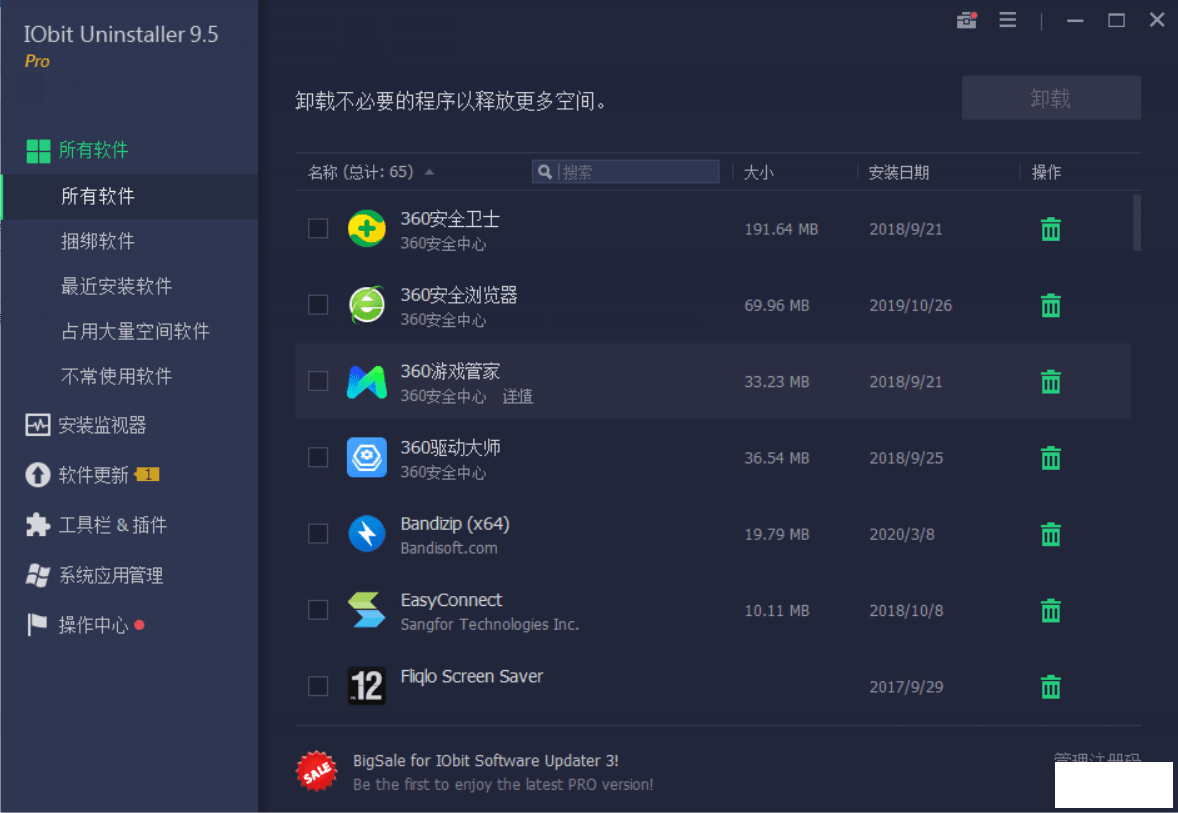Click the trash icon for 360安全浏览器

click(x=1050, y=305)
